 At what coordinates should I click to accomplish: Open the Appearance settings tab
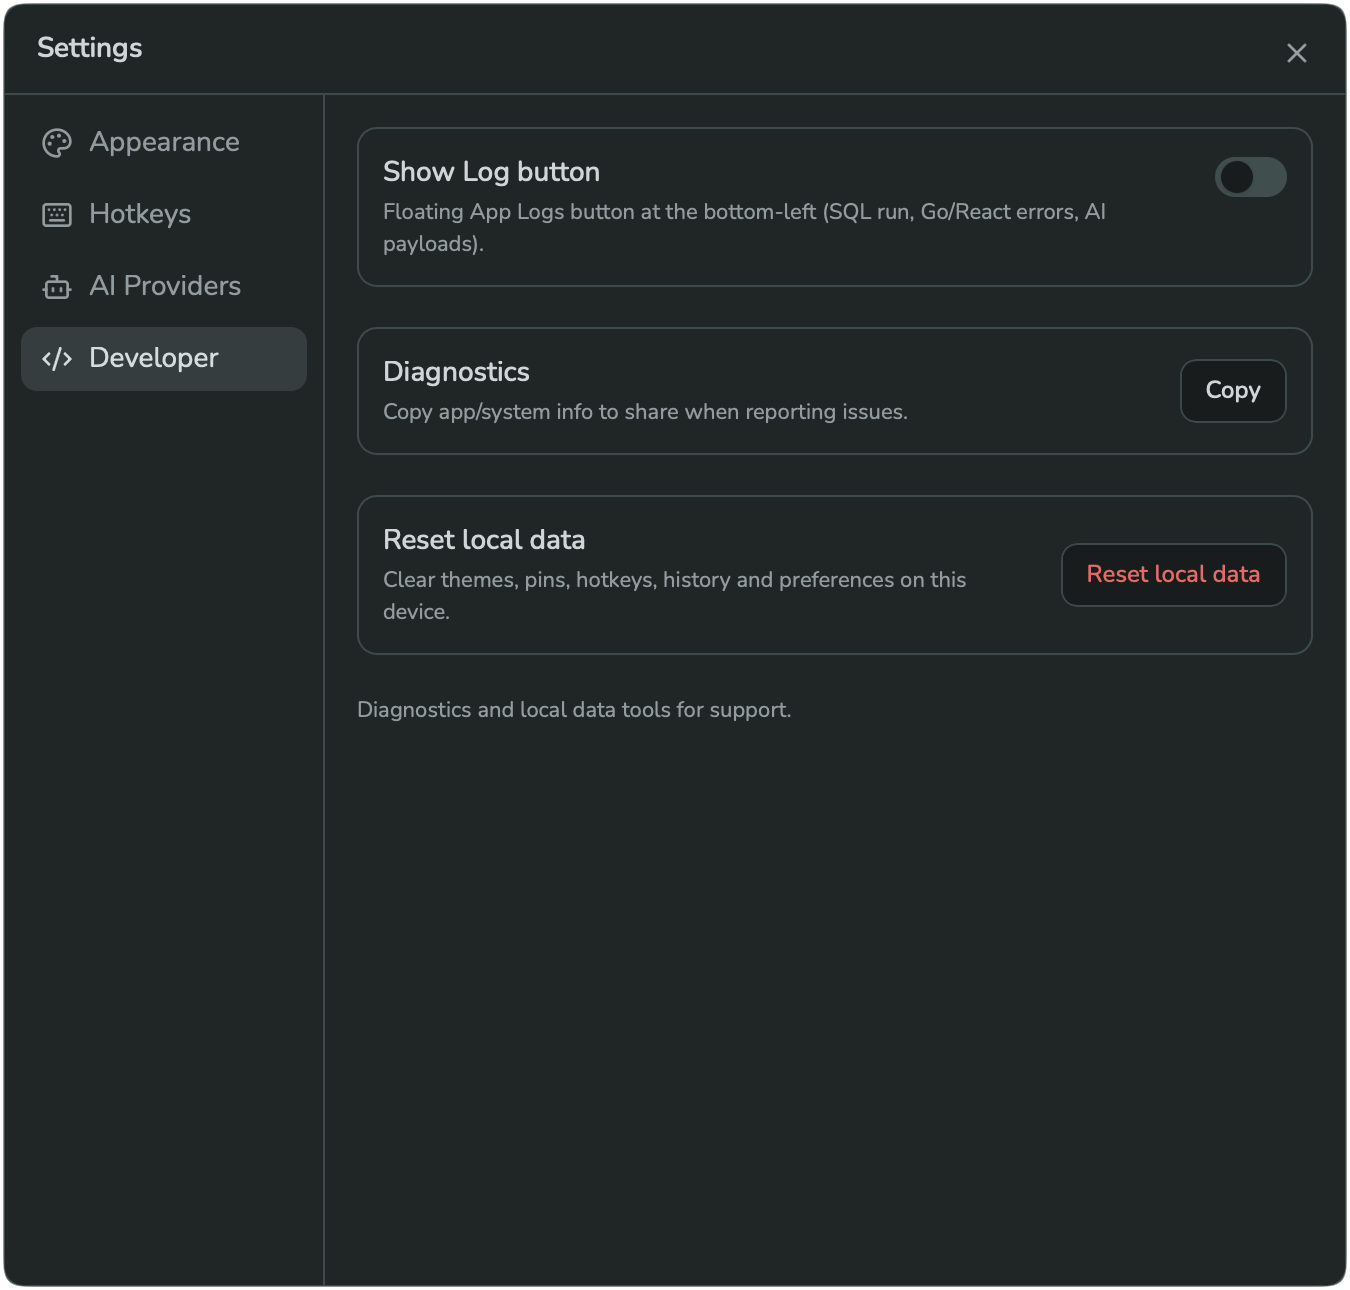[164, 143]
